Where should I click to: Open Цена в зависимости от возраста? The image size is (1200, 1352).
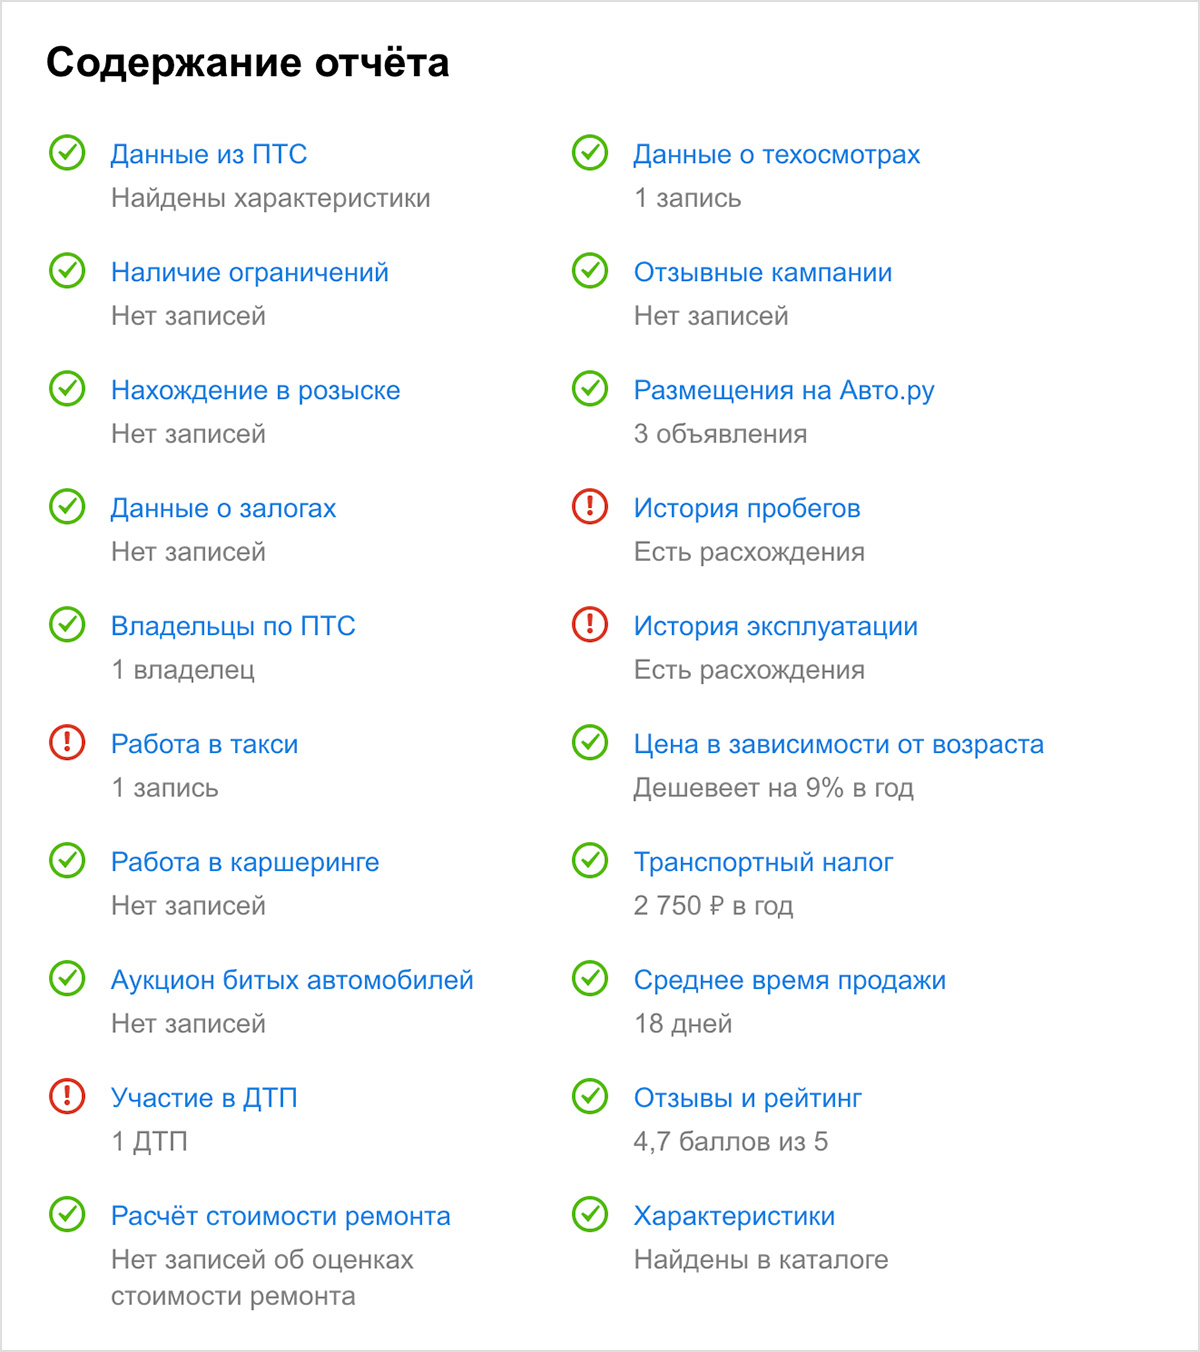pos(839,745)
